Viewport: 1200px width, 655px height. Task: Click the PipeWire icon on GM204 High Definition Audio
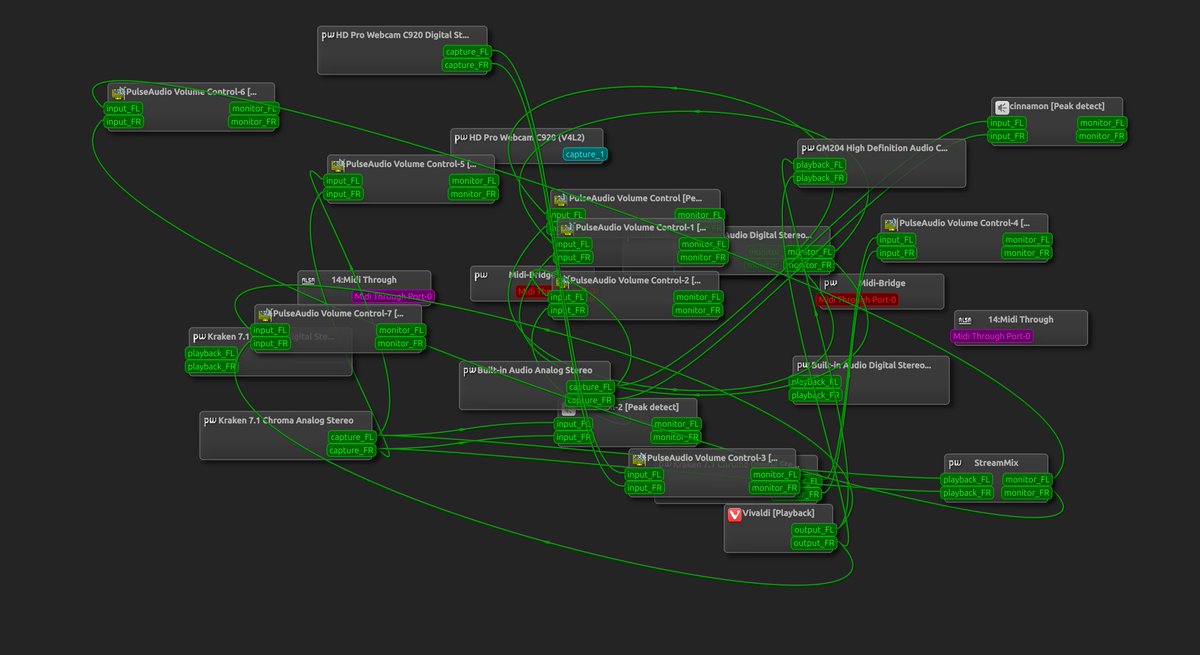click(807, 148)
